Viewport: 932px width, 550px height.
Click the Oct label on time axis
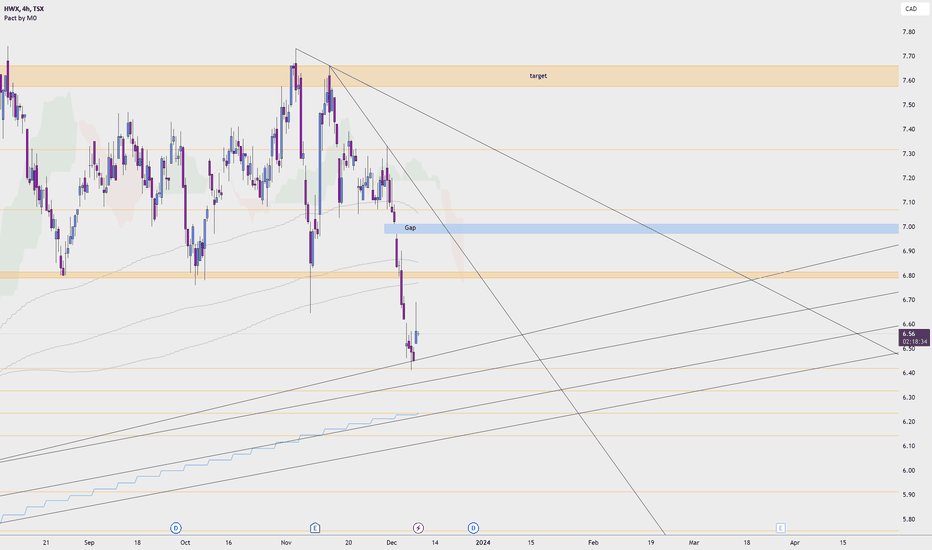pos(185,543)
